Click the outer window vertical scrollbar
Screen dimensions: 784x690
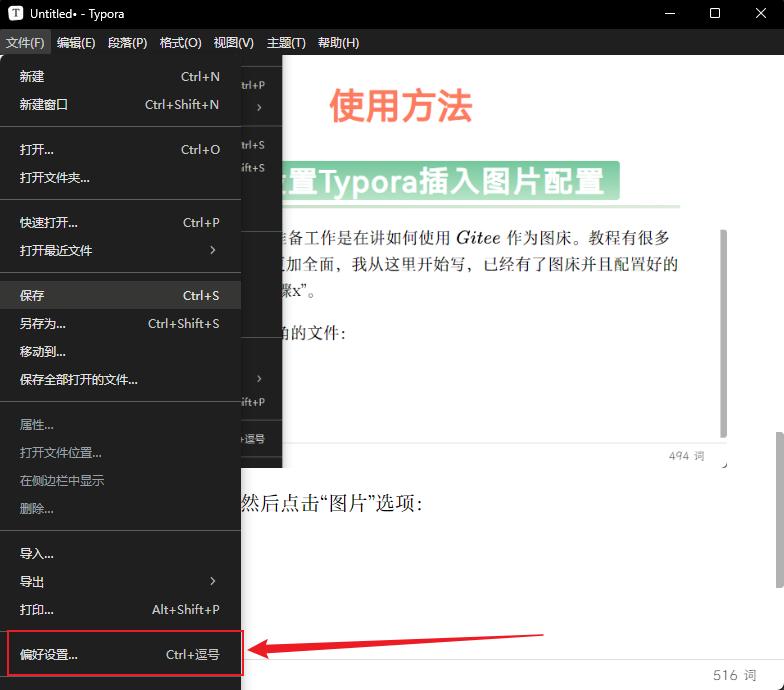[780, 510]
